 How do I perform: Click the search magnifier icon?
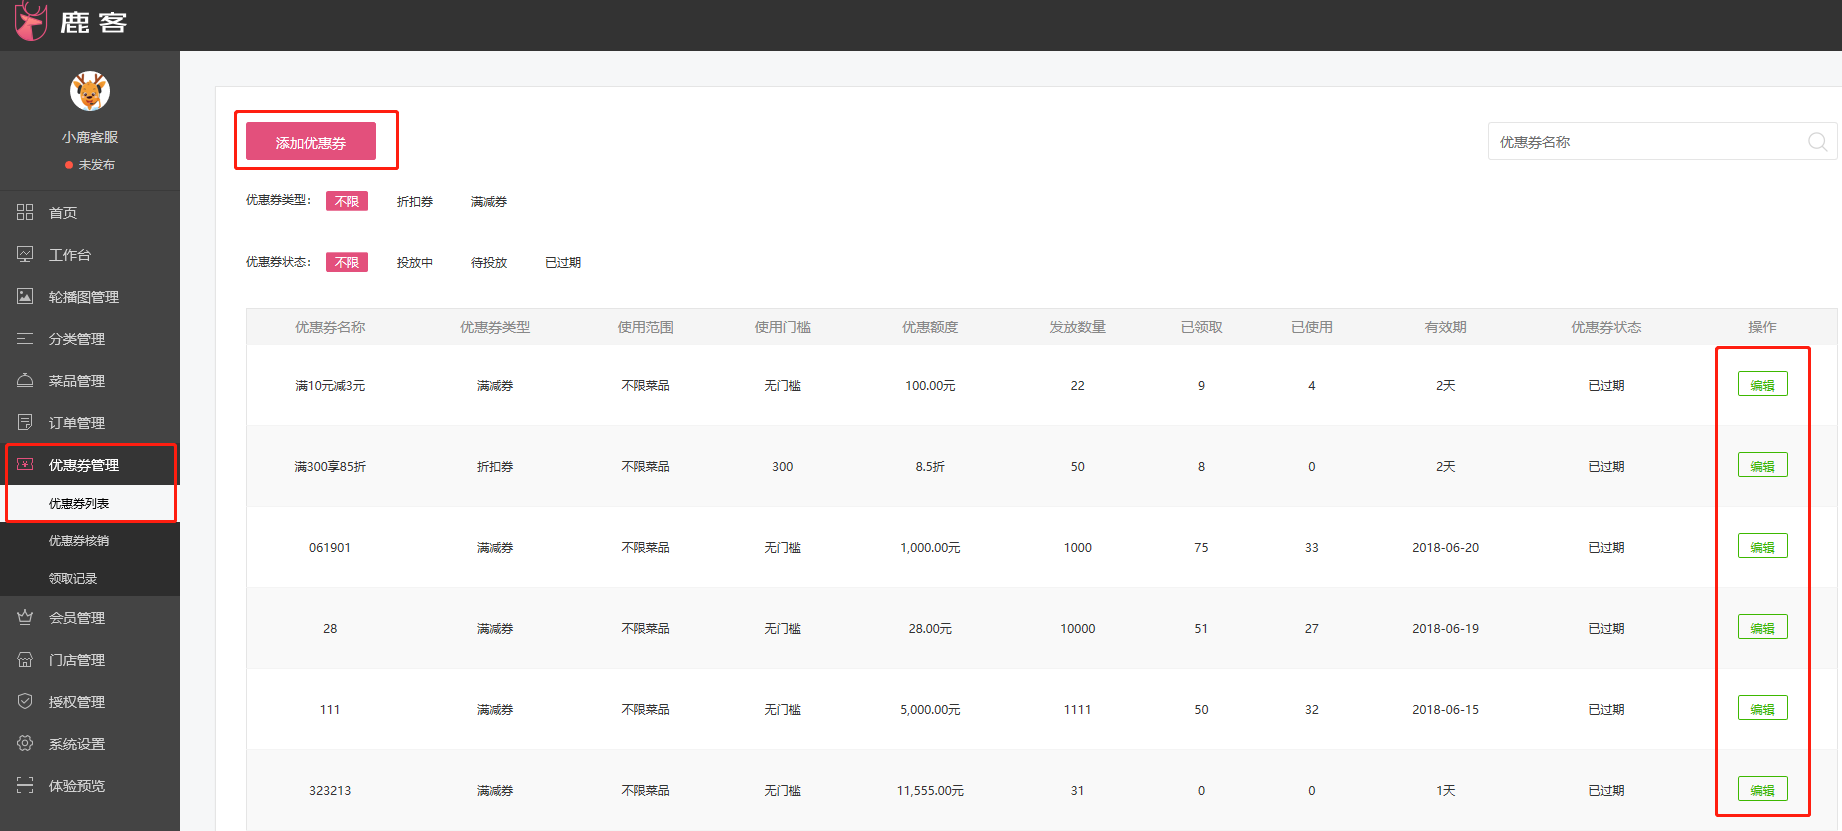1817,142
